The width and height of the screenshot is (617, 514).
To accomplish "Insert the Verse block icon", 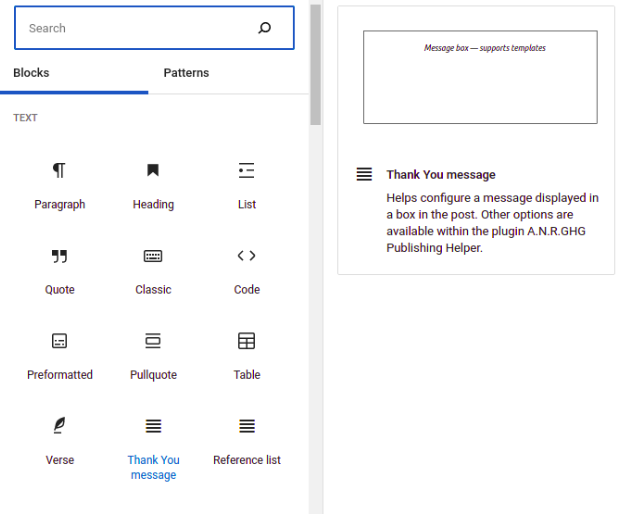I will pyautogui.click(x=59, y=426).
